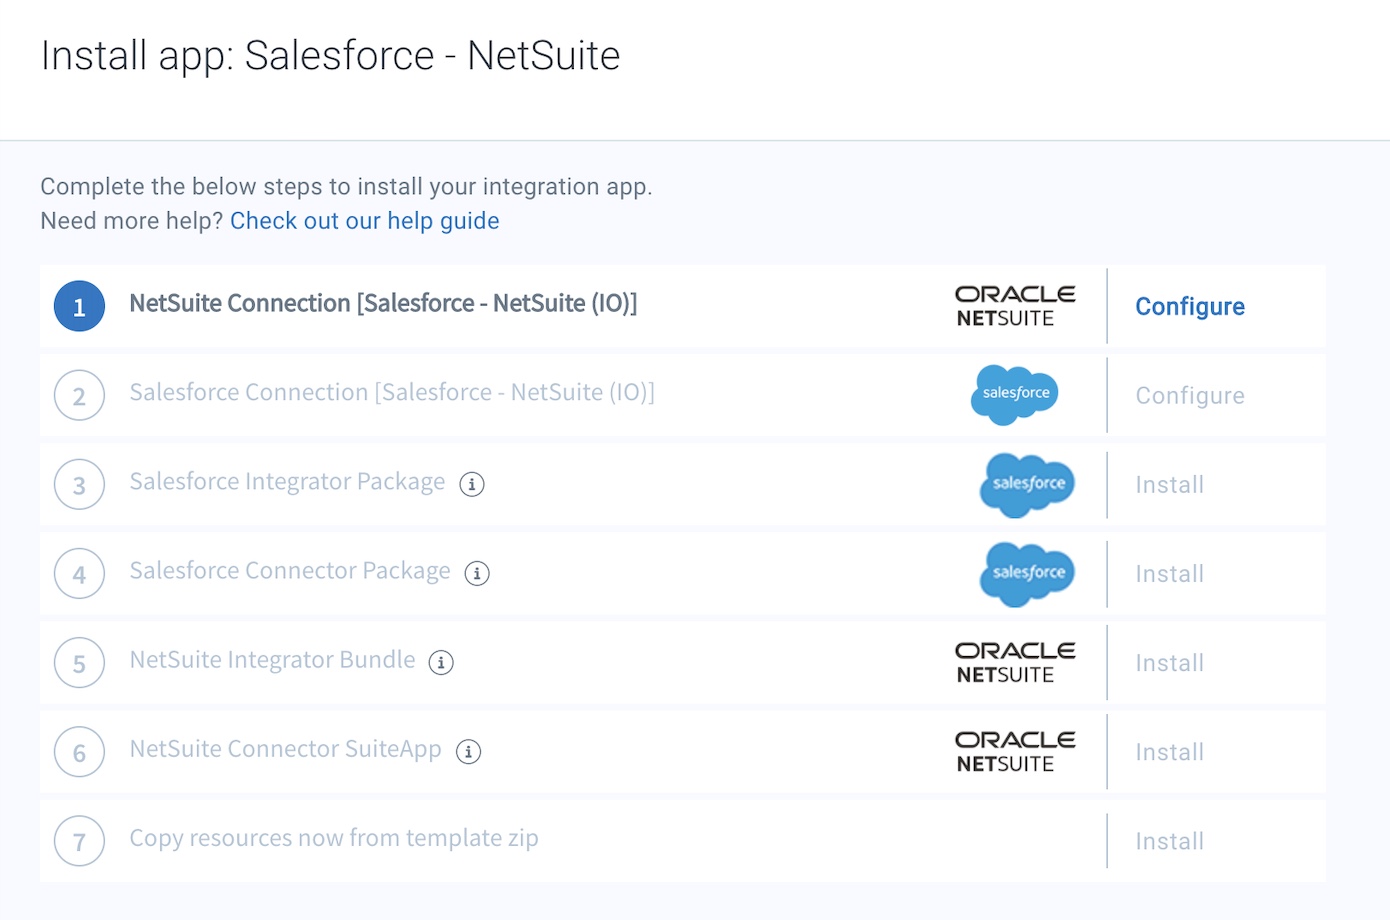Image resolution: width=1390 pixels, height=920 pixels.
Task: Select the step 3 number circle
Action: pyautogui.click(x=79, y=484)
